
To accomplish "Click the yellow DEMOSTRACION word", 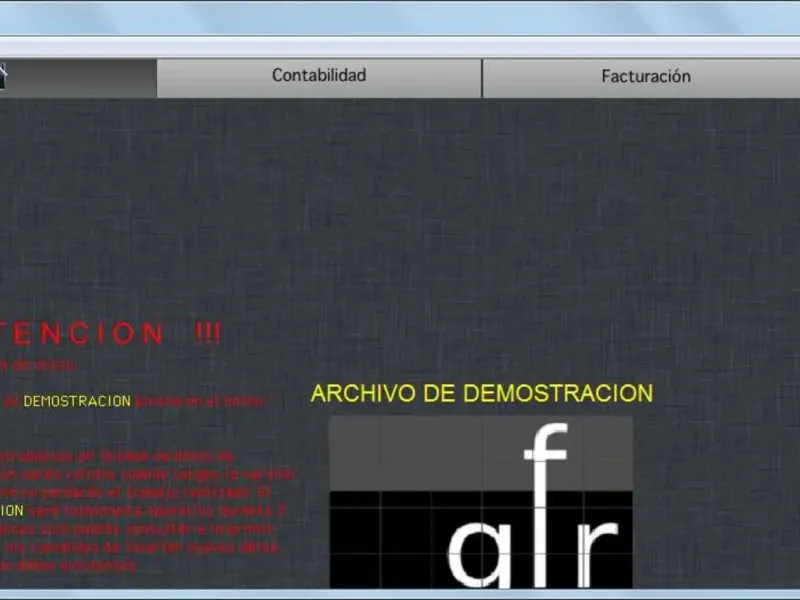I will (77, 402).
